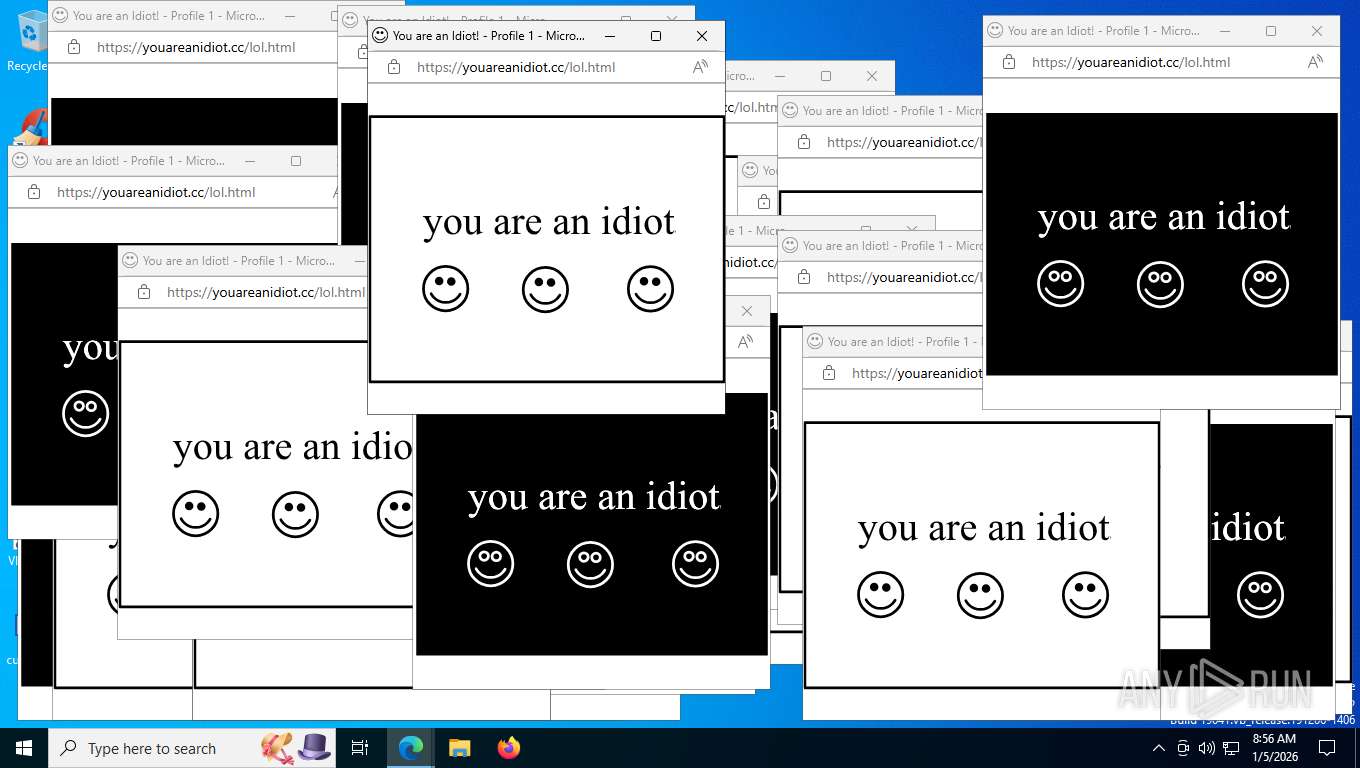
Task: Click the smiley favicon of the popup next to the Recycle Bin
Action: tap(60, 15)
